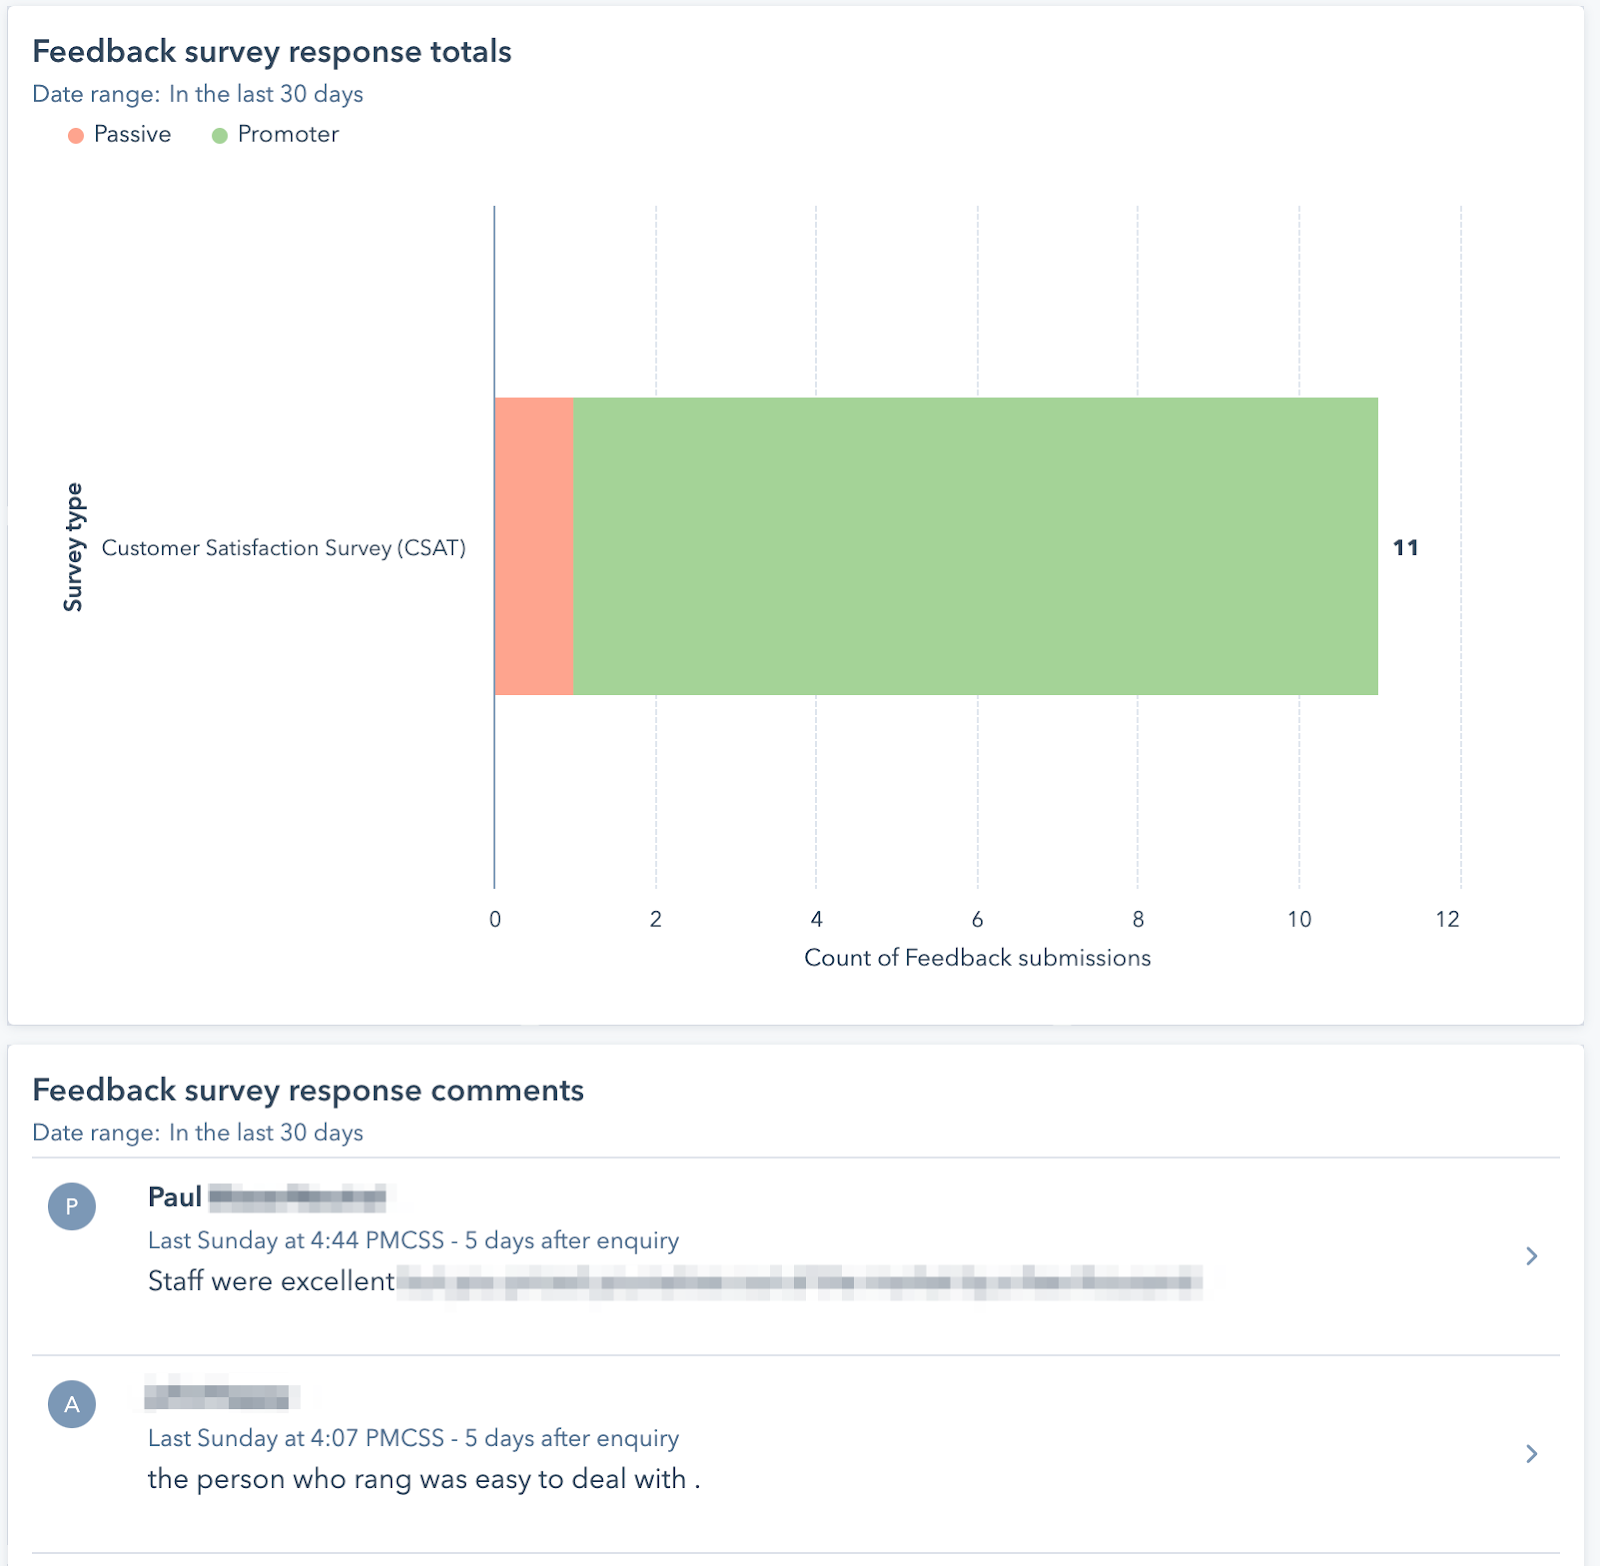
Task: Toggle the Passive legend series
Action: tap(120, 135)
